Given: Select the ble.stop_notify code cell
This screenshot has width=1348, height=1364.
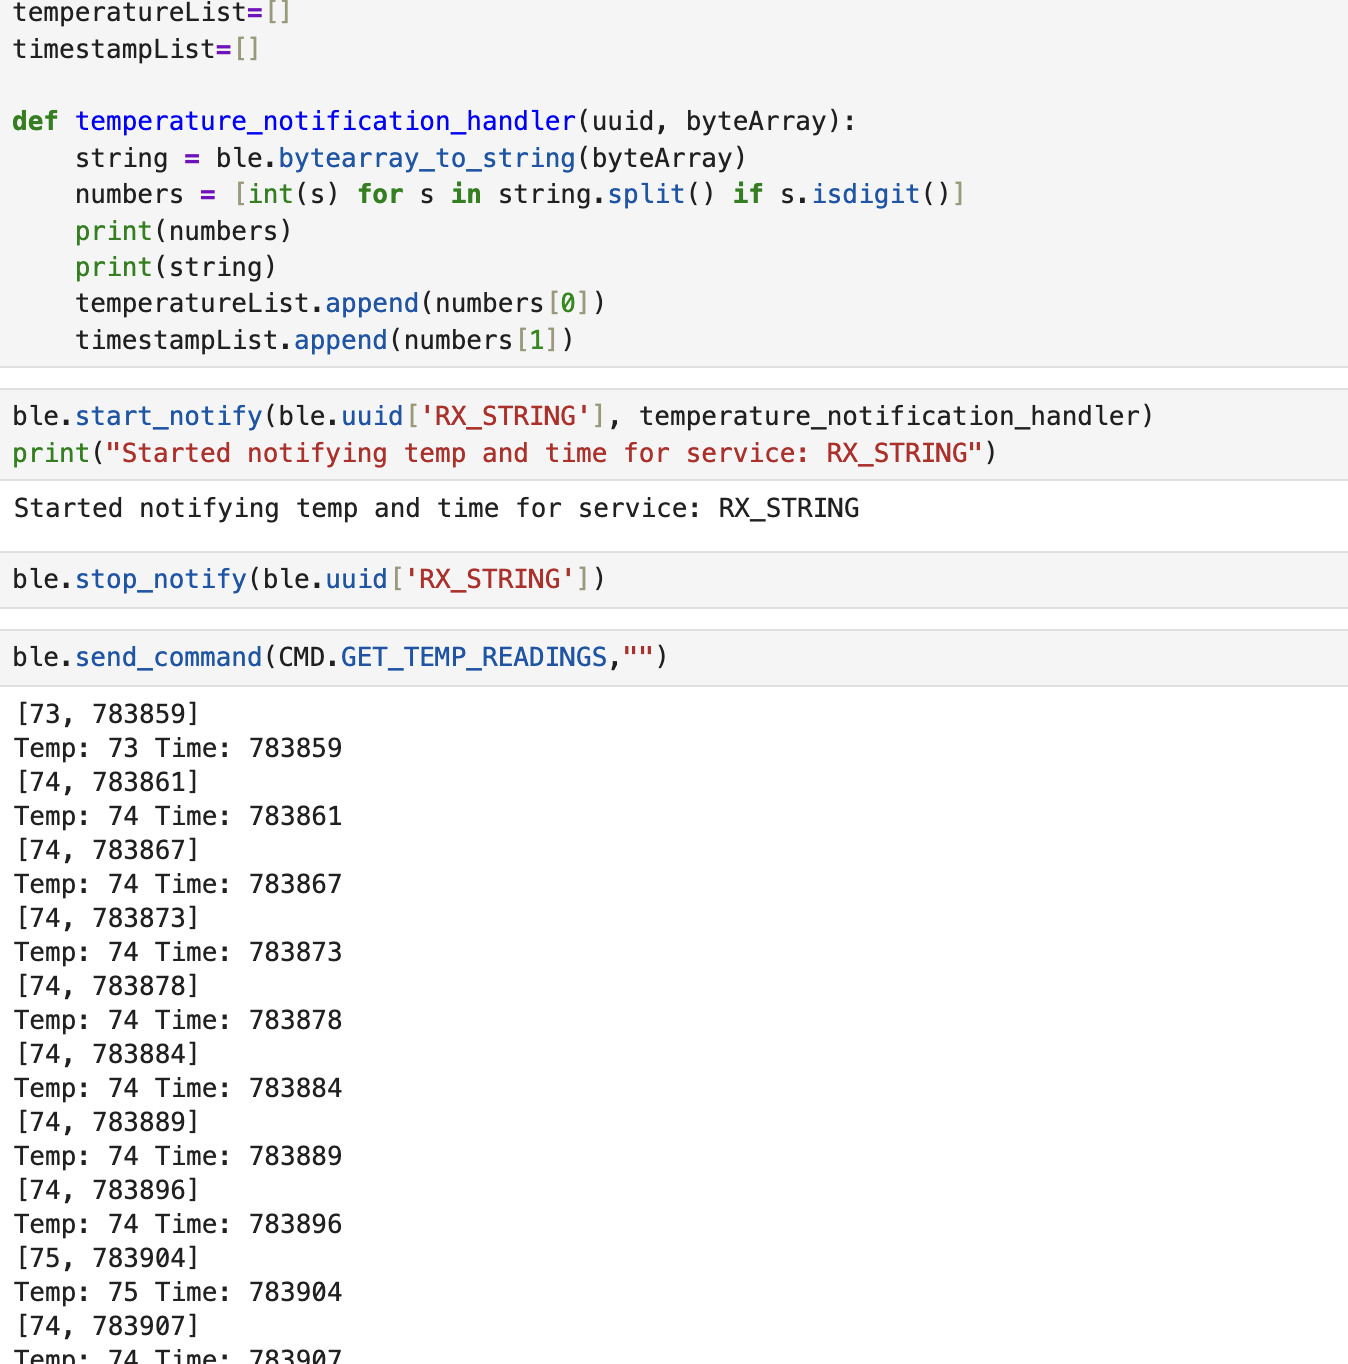Looking at the screenshot, I should pyautogui.click(x=309, y=579).
